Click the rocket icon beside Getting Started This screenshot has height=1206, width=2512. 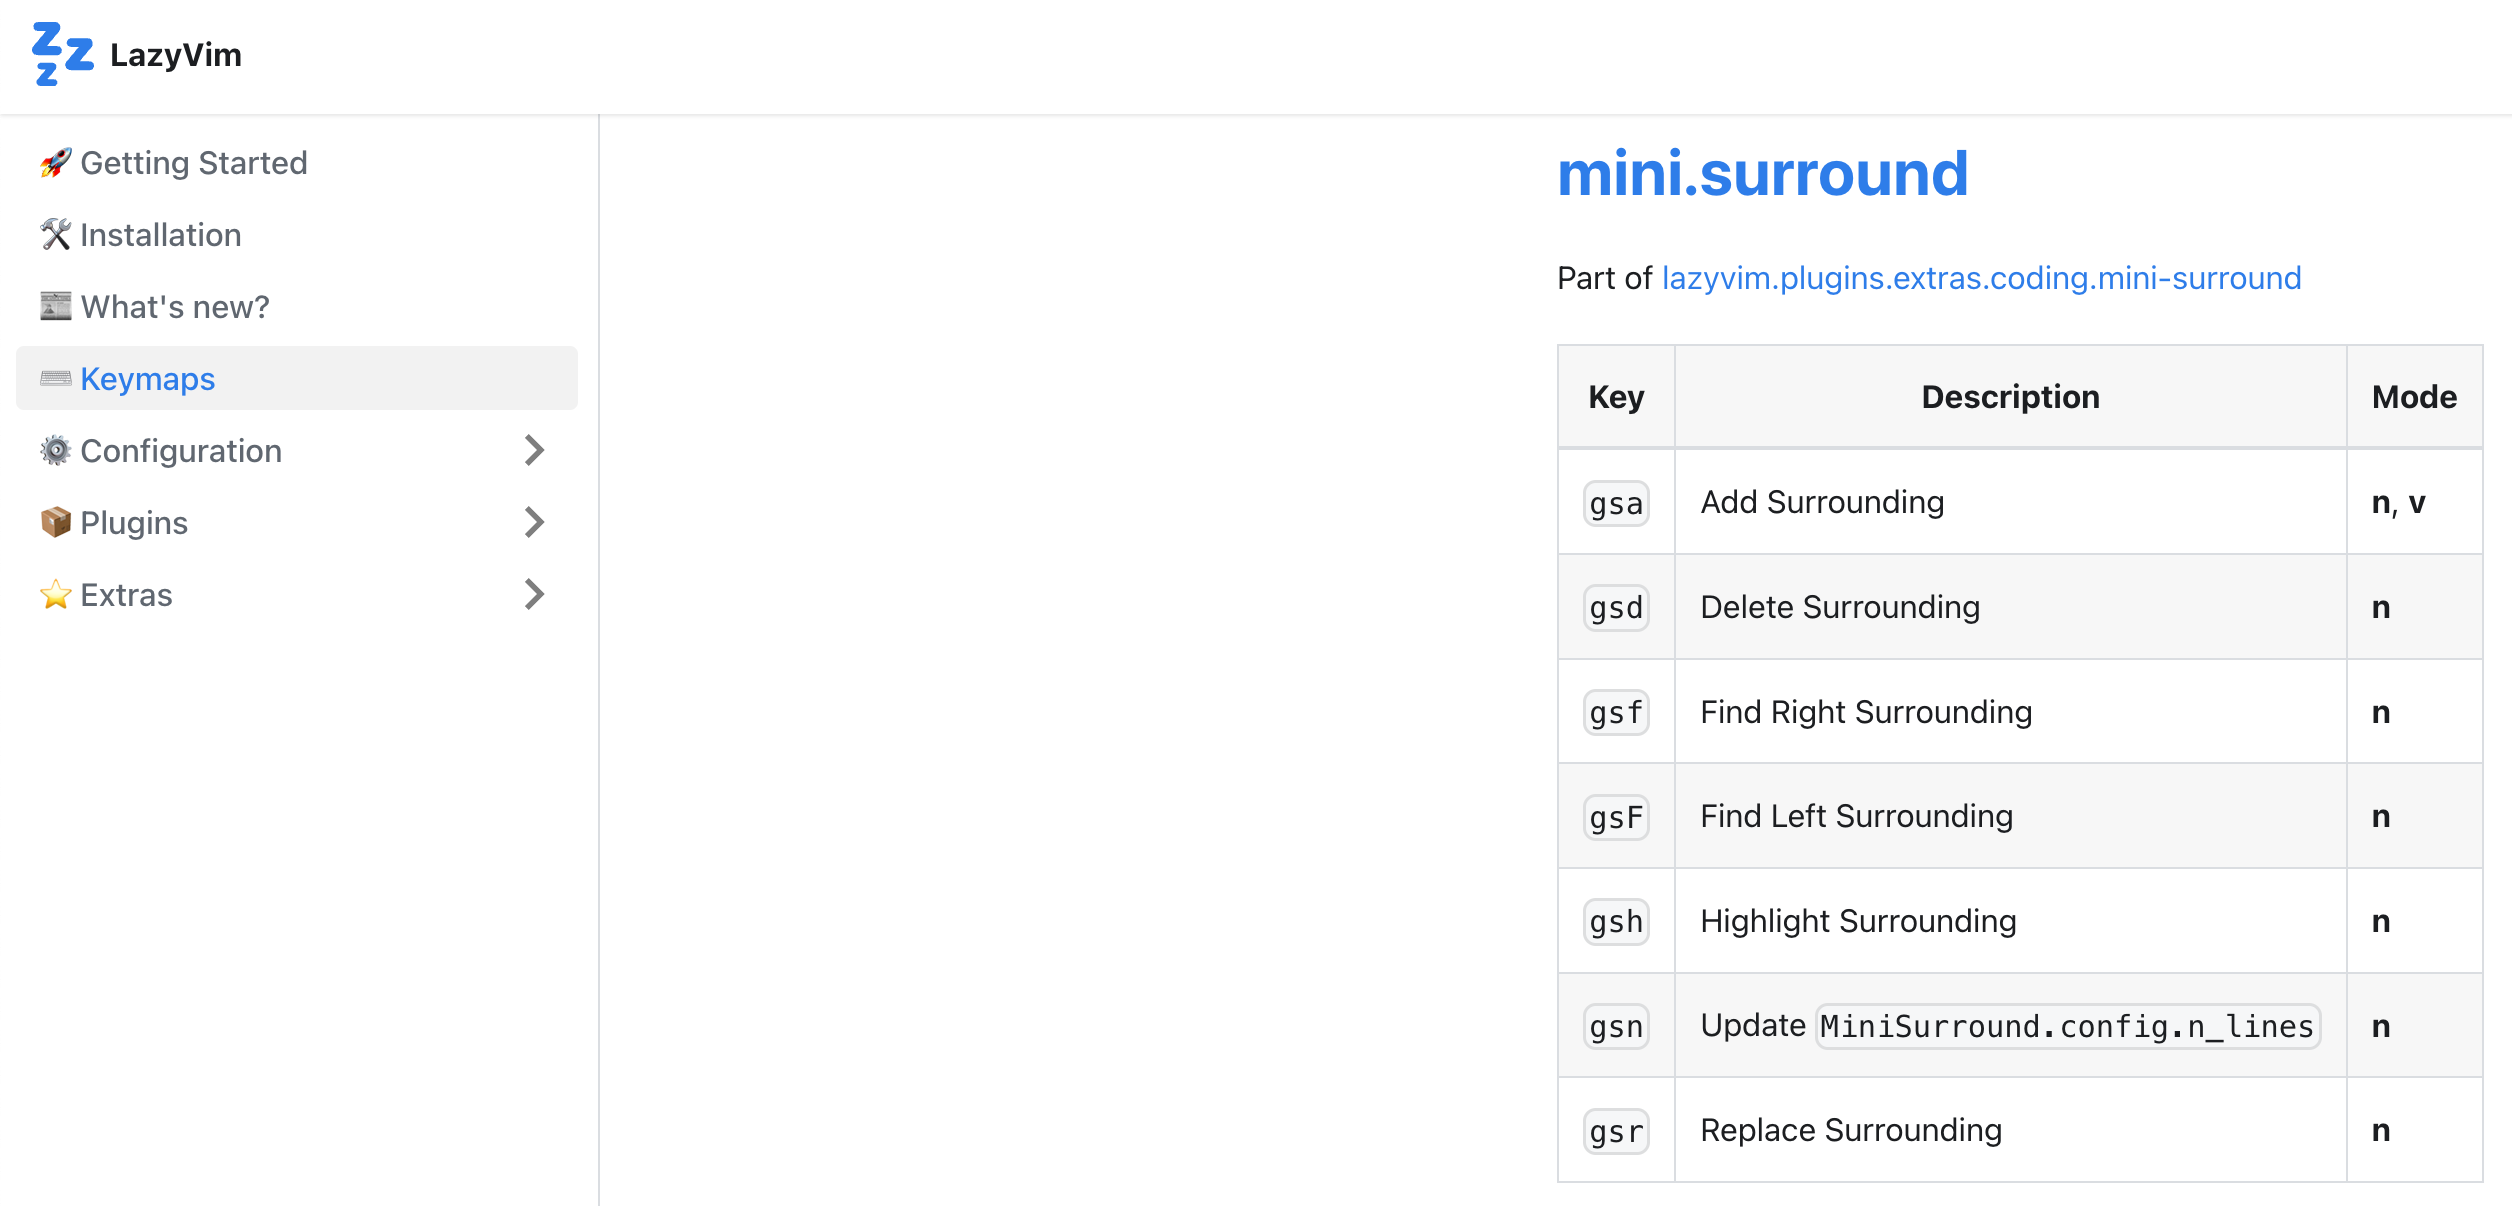pyautogui.click(x=56, y=163)
